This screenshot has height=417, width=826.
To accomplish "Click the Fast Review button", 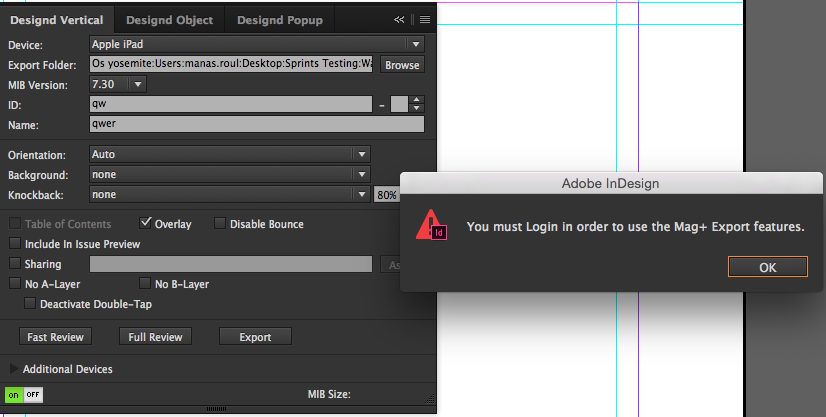I will point(55,336).
